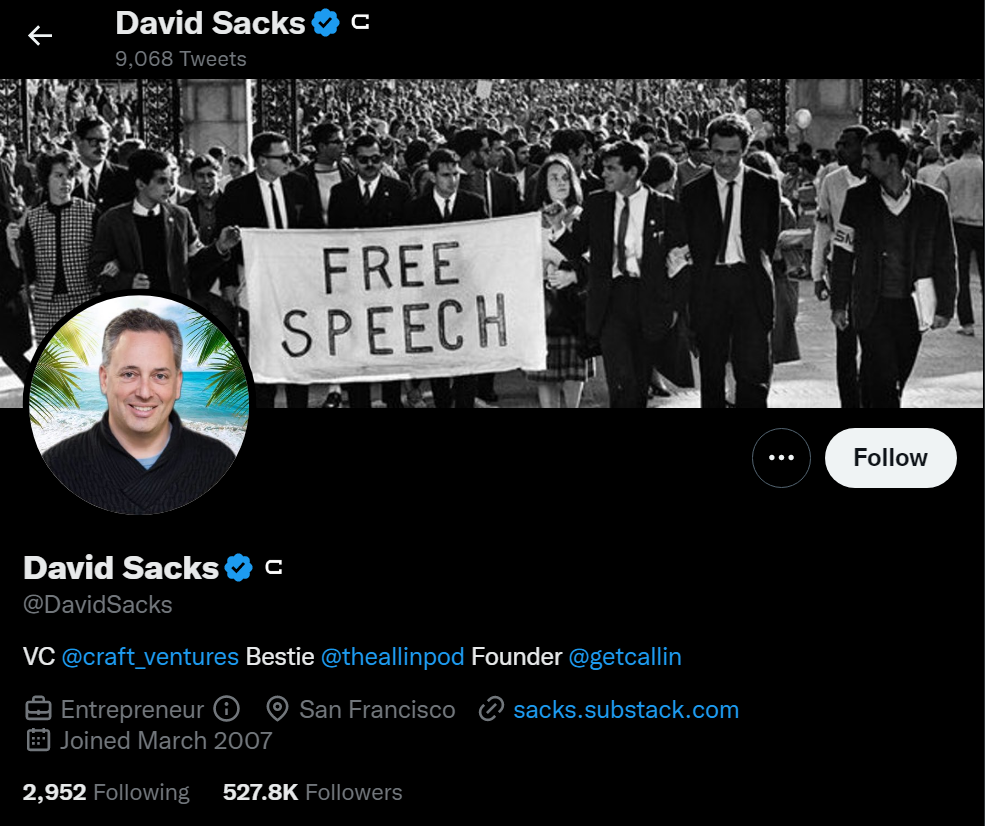Follow David Sacks

(x=890, y=458)
